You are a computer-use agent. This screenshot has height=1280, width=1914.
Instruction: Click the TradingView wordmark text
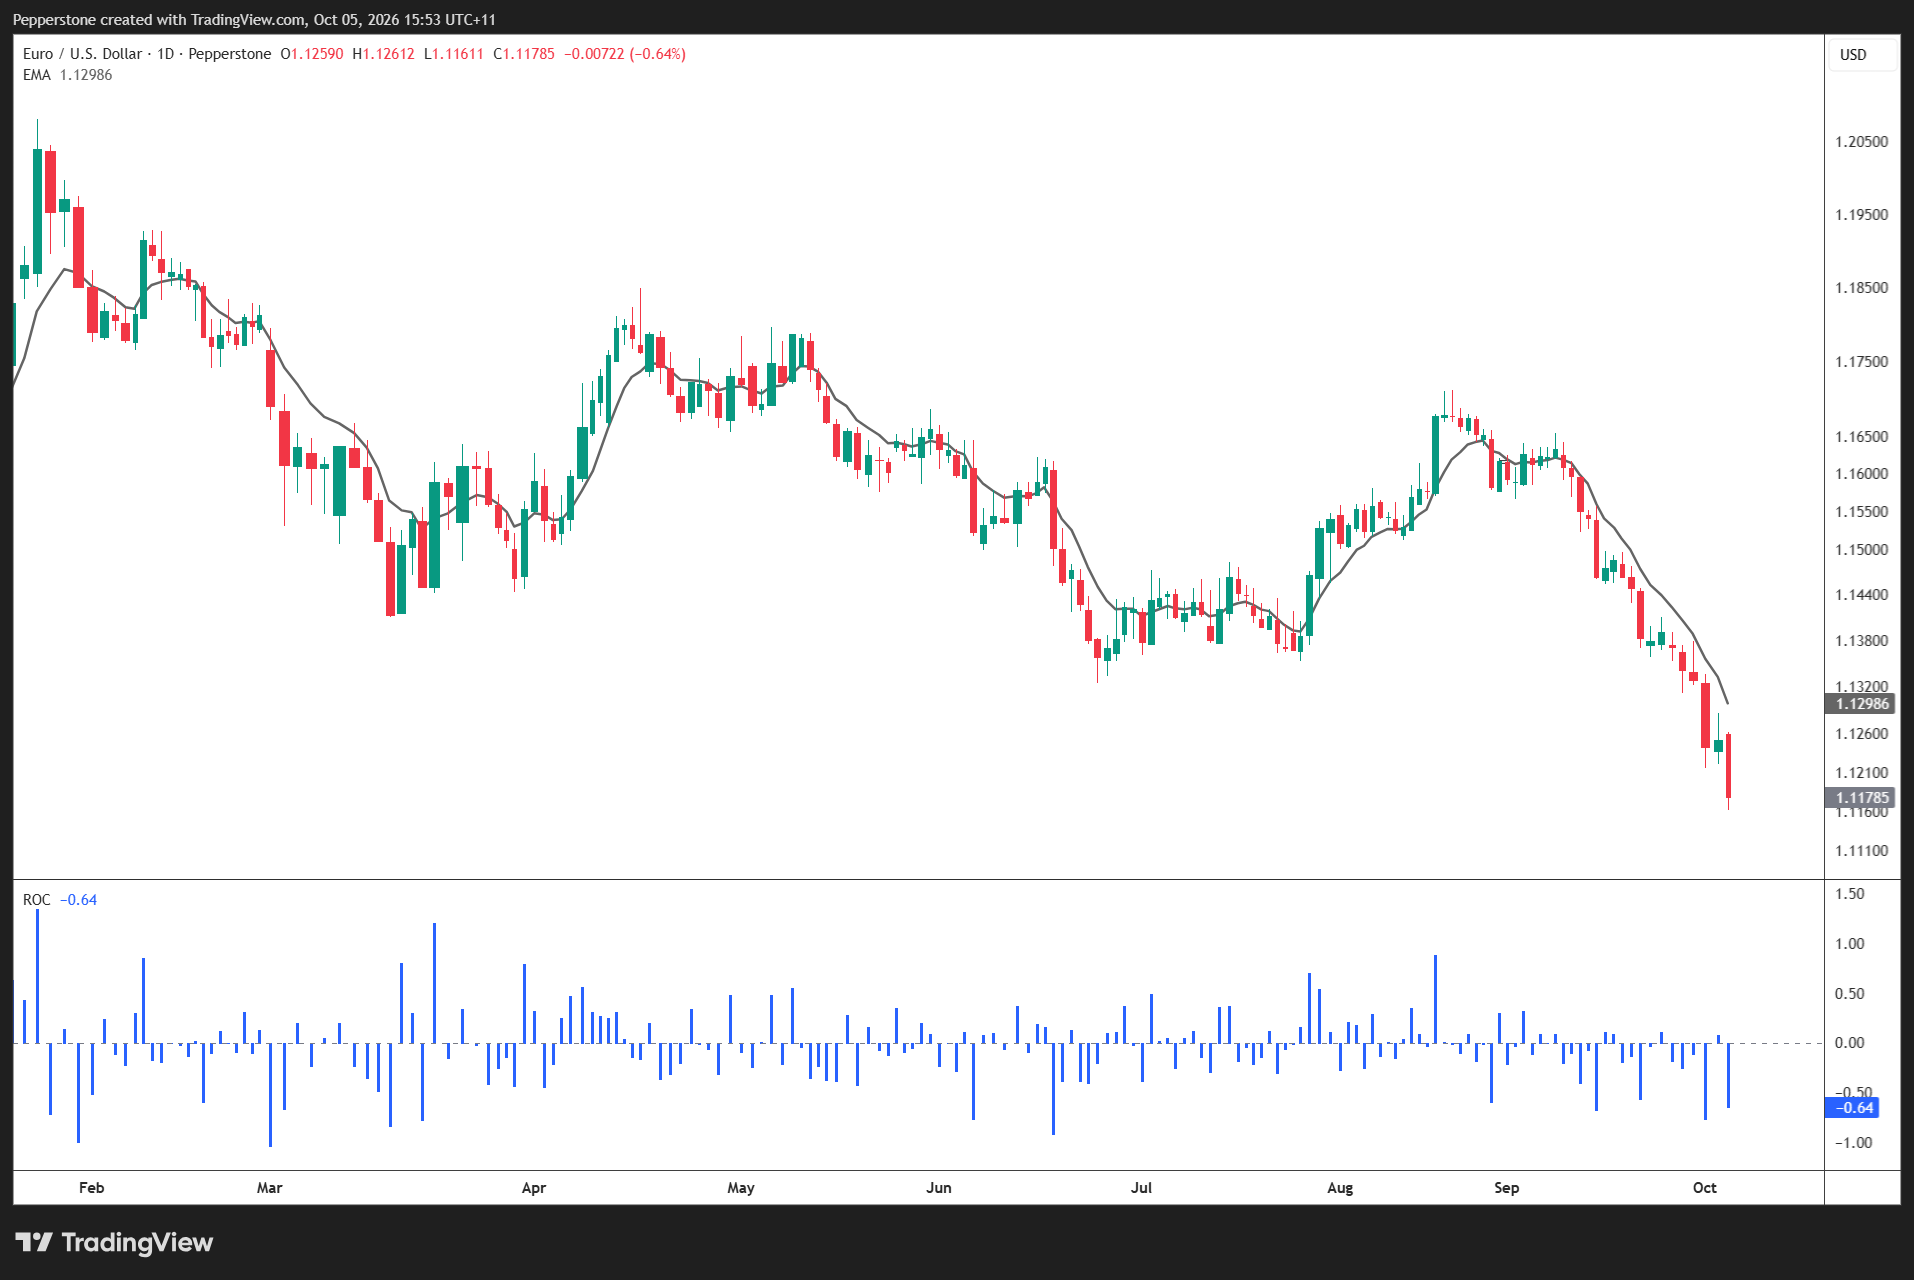click(x=137, y=1242)
